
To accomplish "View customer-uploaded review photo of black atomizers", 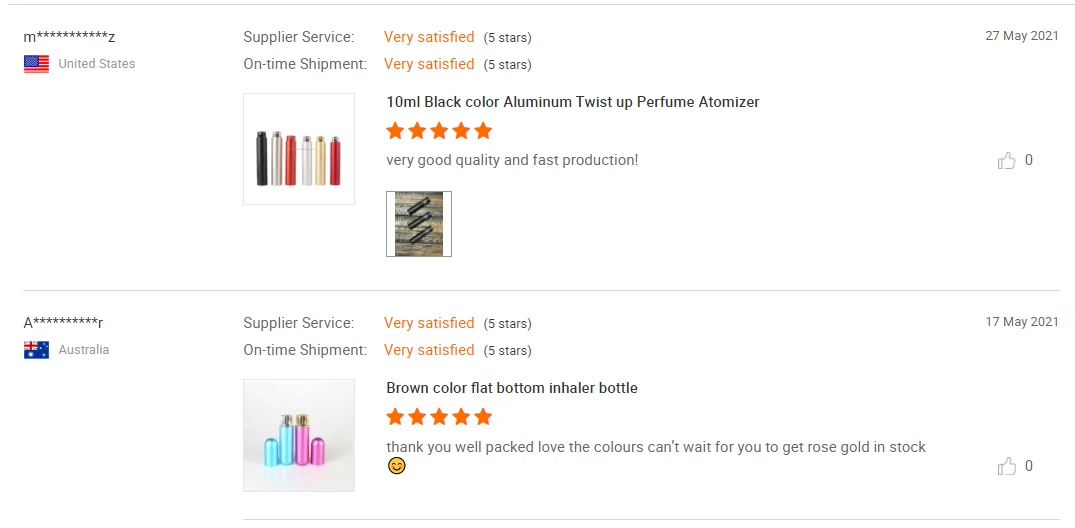I will point(419,224).
